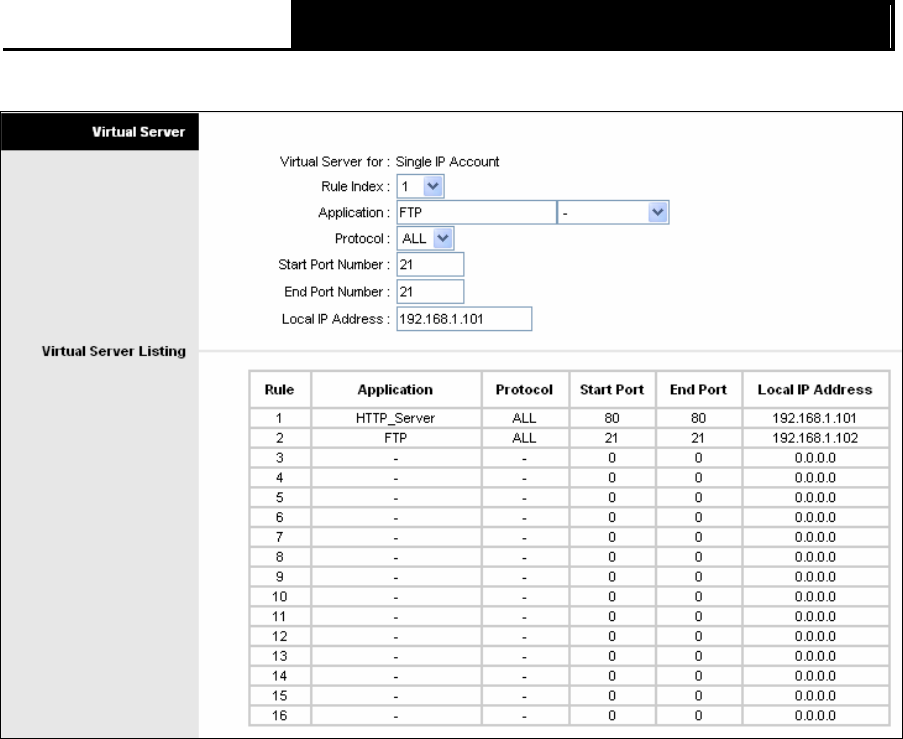Click the Protocol column header
903x739 pixels.
pyautogui.click(x=524, y=390)
